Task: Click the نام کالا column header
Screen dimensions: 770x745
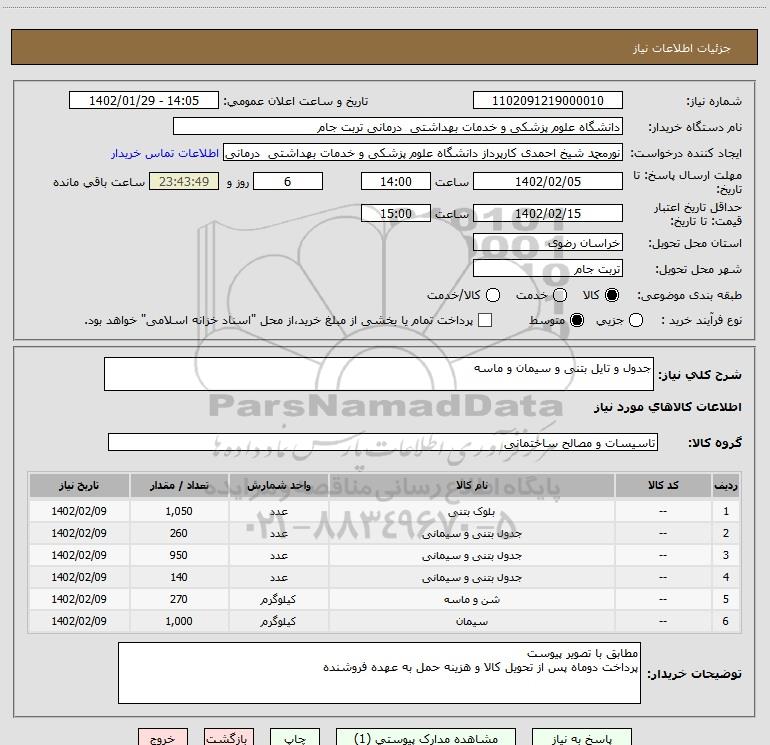Action: (471, 485)
